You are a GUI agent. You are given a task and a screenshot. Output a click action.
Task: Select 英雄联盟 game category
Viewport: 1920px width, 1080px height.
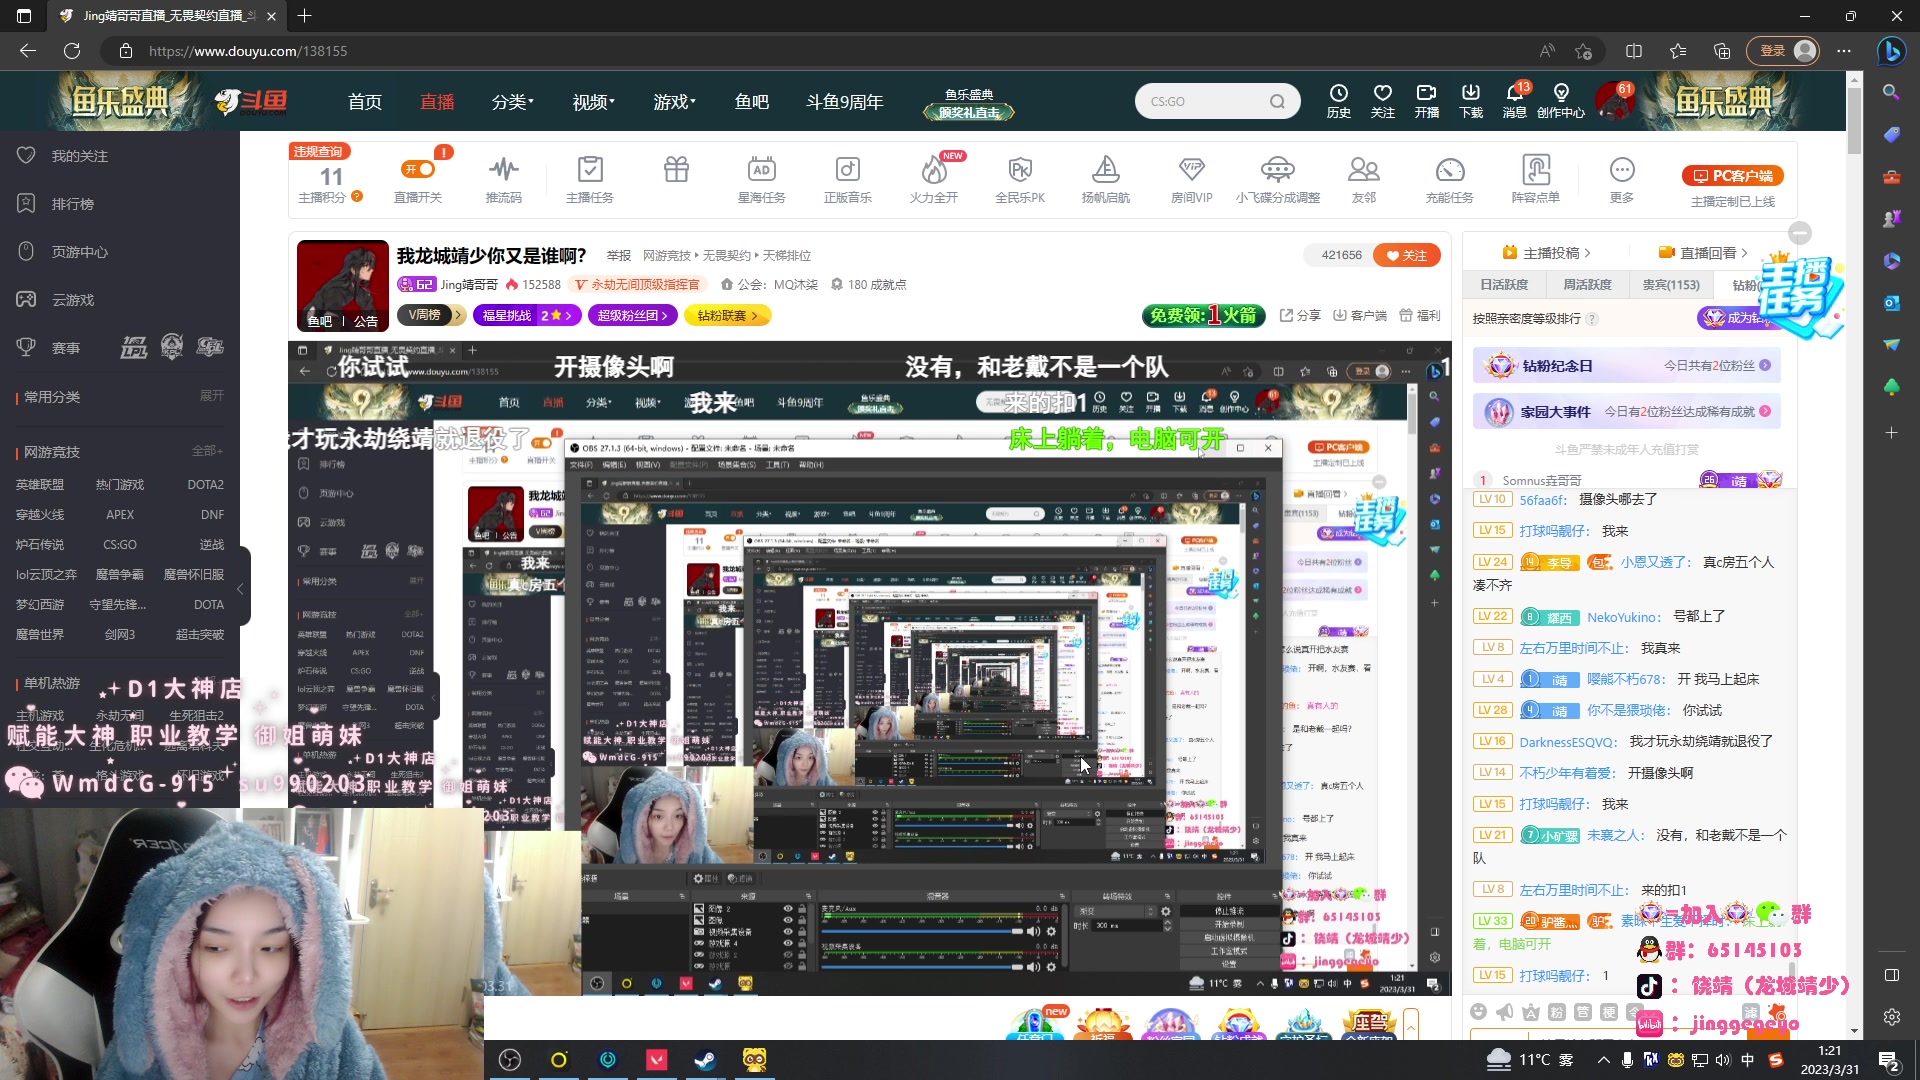pos(40,485)
